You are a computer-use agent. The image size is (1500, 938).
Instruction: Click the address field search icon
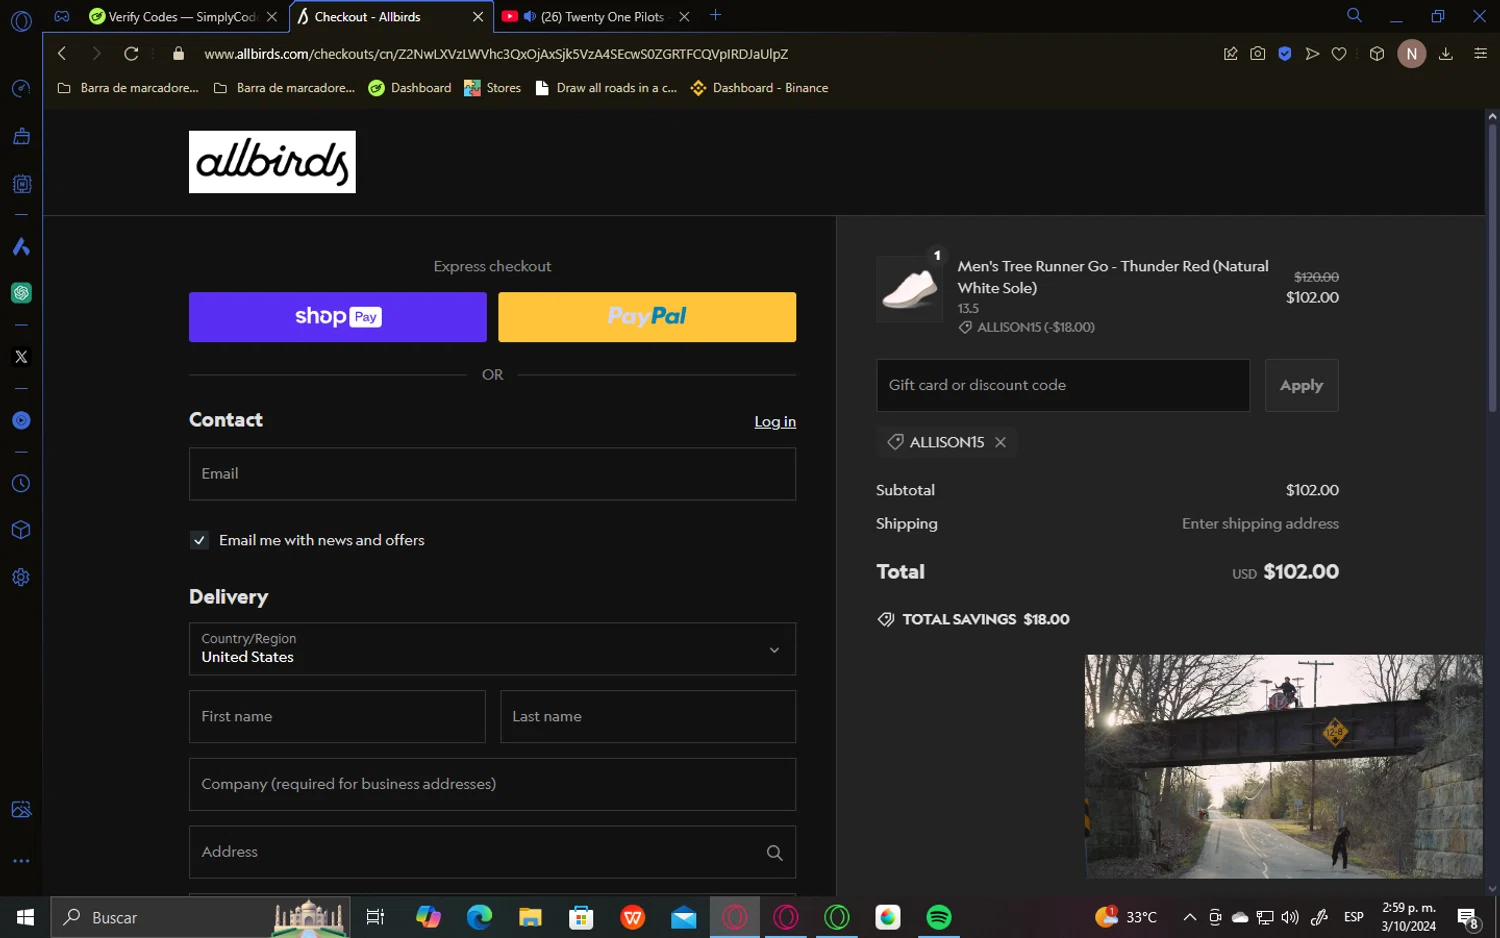pyautogui.click(x=775, y=853)
